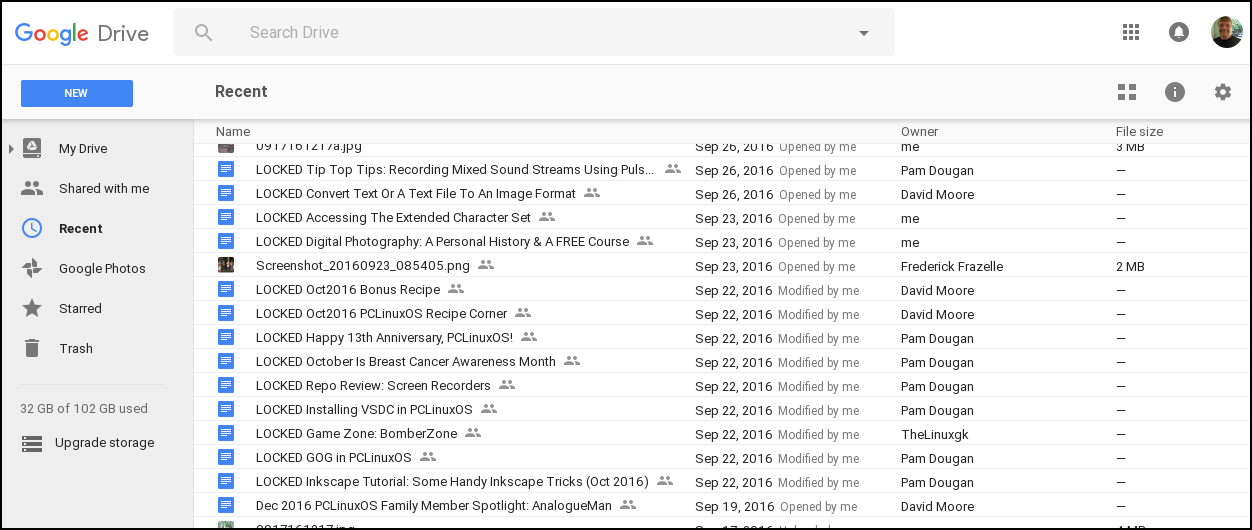Click the File size column header
This screenshot has height=530, width=1252.
coord(1140,132)
